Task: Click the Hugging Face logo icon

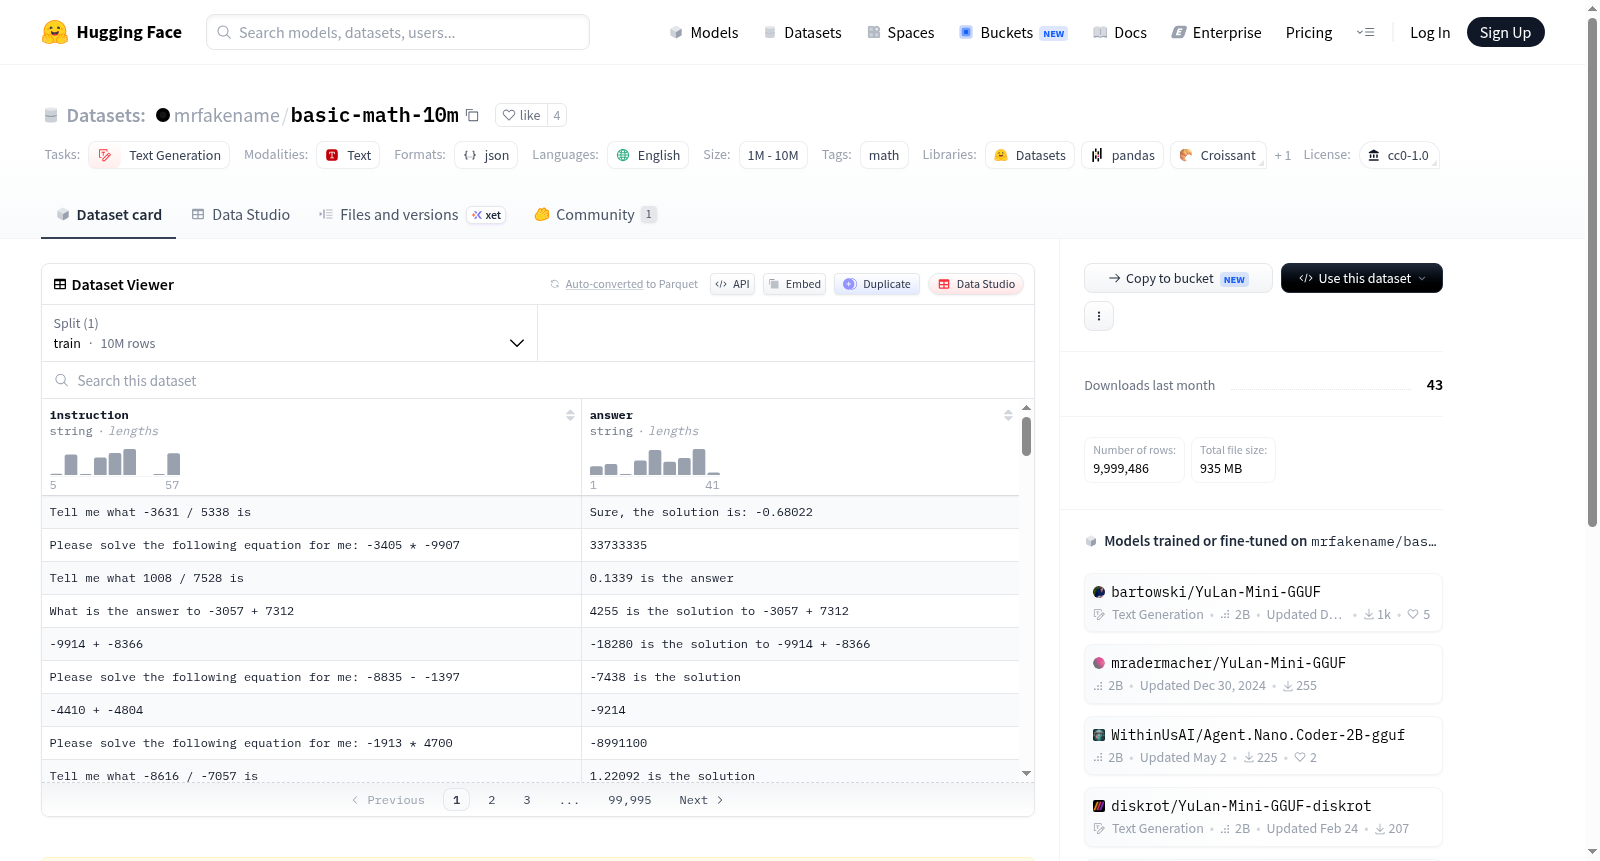Action: 55,32
